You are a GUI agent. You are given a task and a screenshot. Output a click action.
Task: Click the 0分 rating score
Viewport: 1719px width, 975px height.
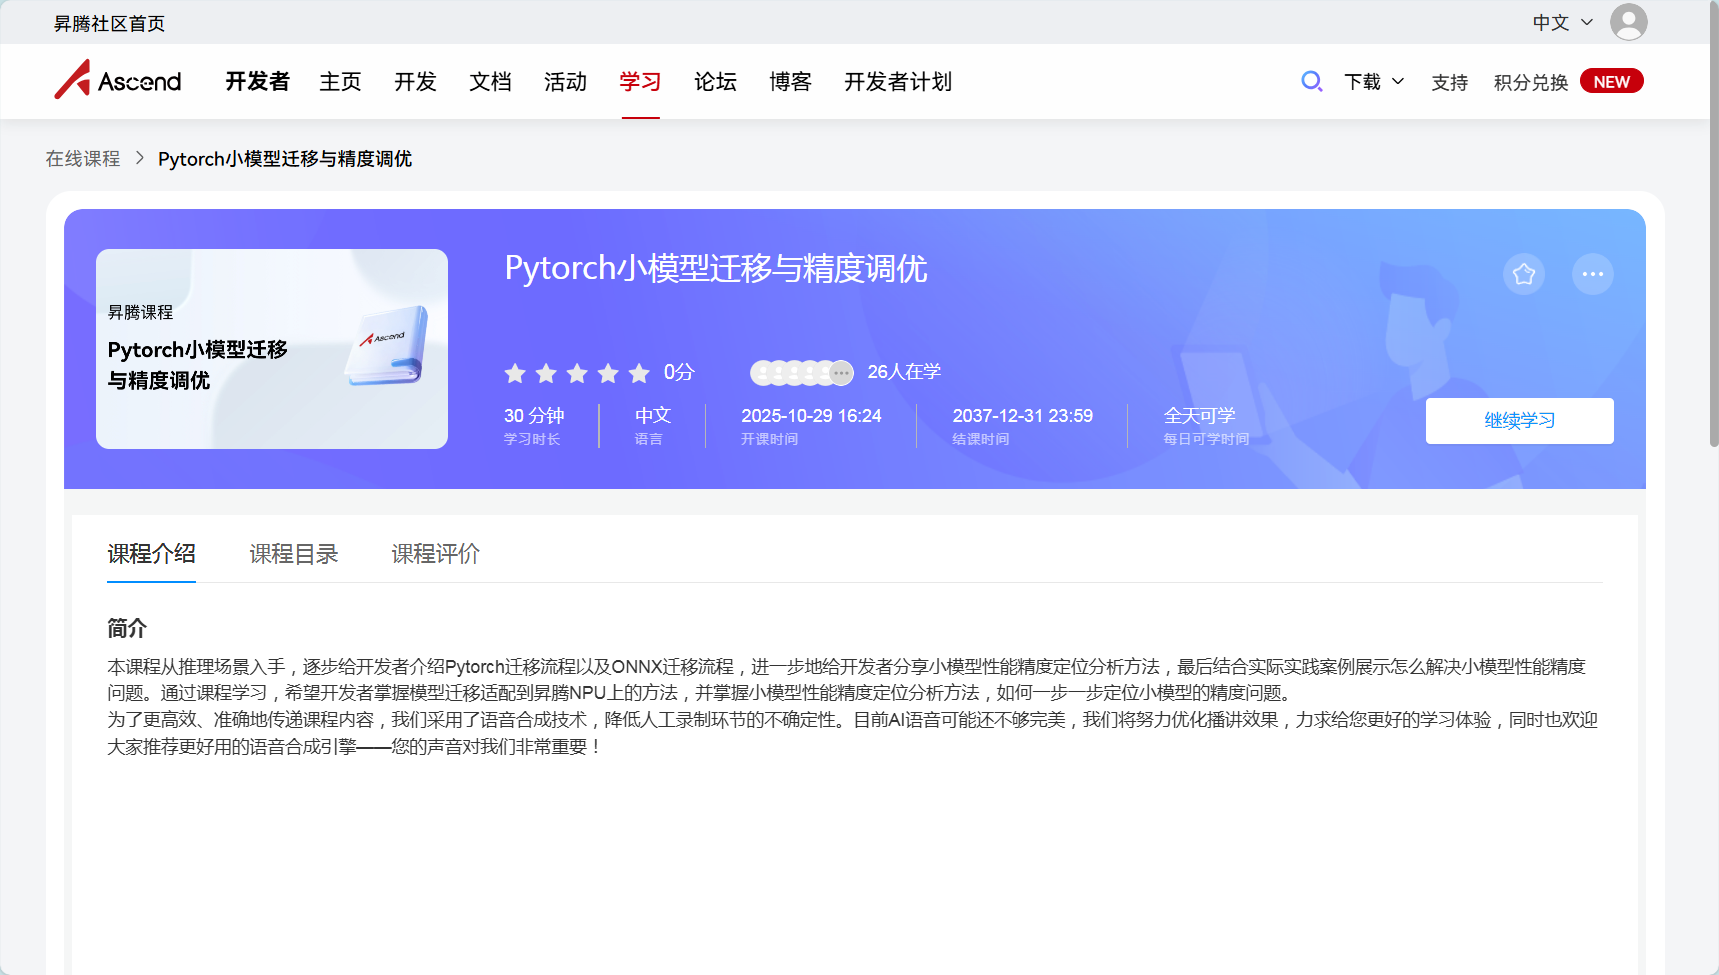679,372
